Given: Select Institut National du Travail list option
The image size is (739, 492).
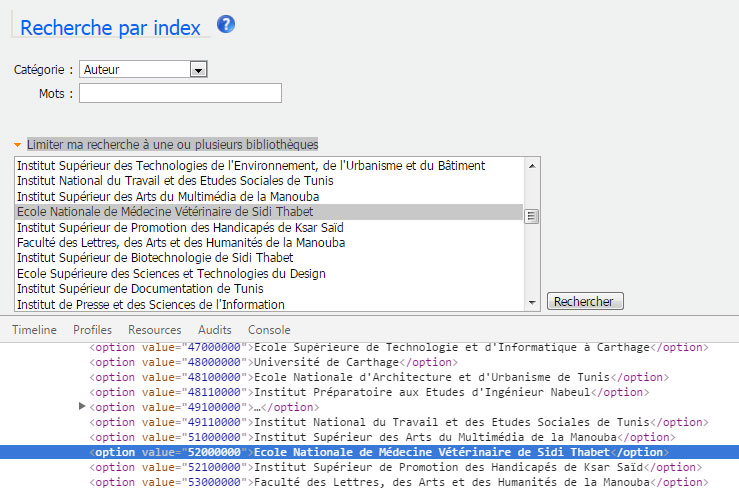Looking at the screenshot, I should (269, 181).
